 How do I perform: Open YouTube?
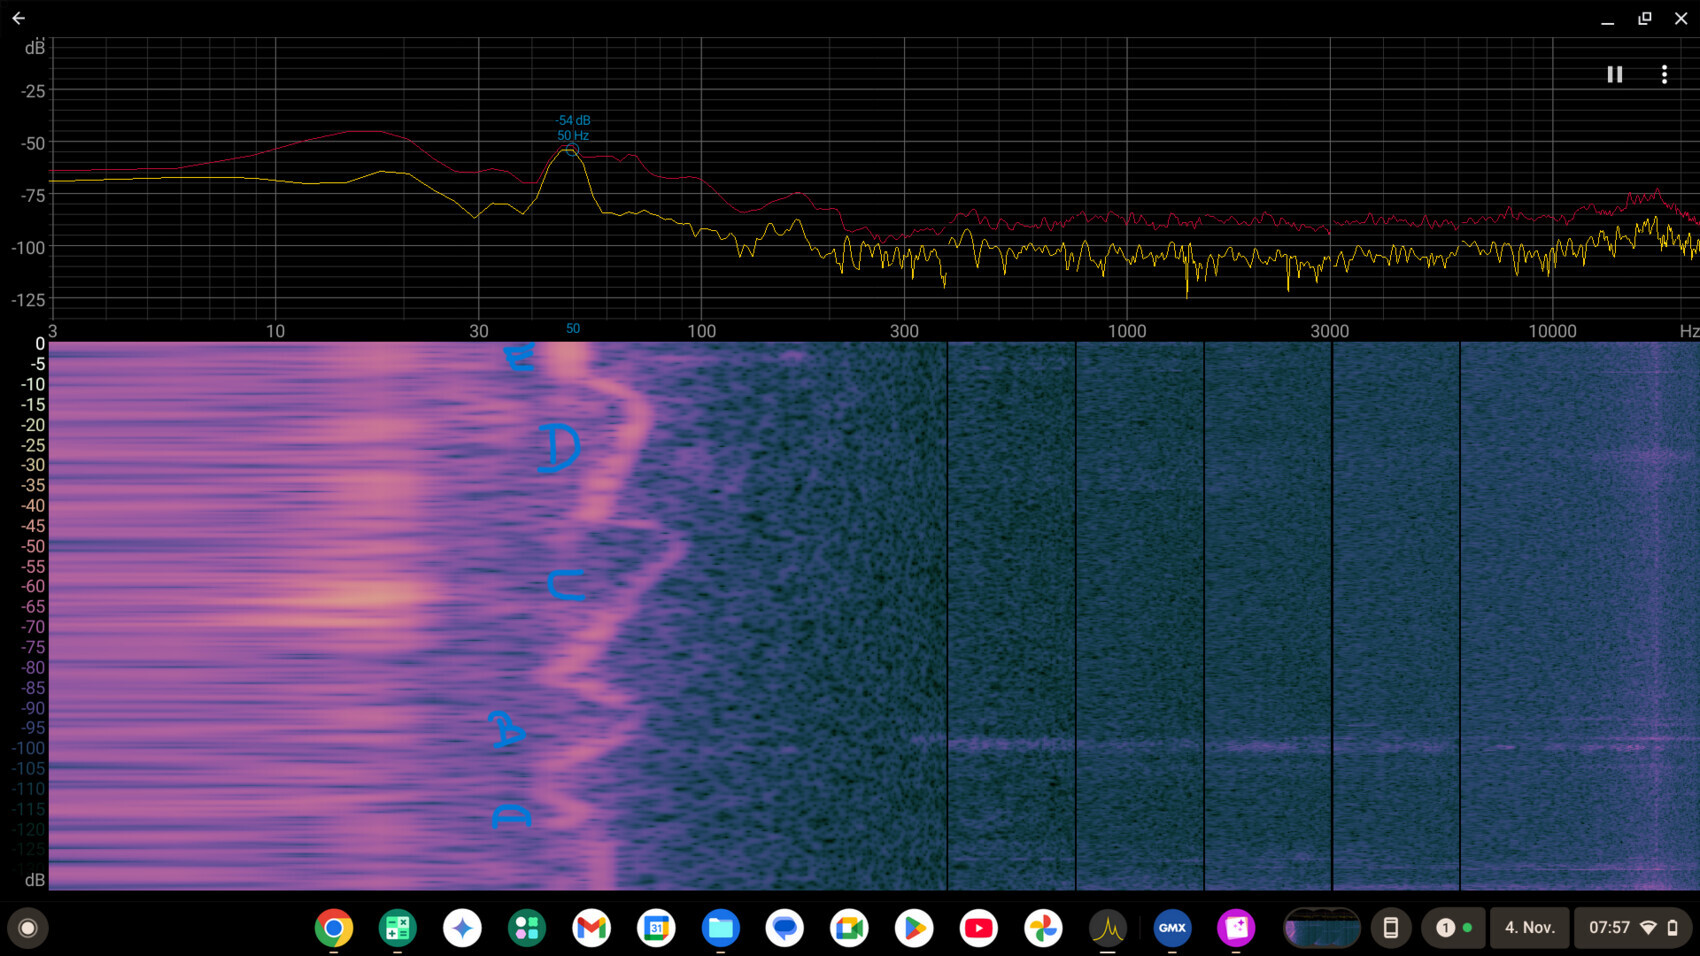[x=978, y=928]
